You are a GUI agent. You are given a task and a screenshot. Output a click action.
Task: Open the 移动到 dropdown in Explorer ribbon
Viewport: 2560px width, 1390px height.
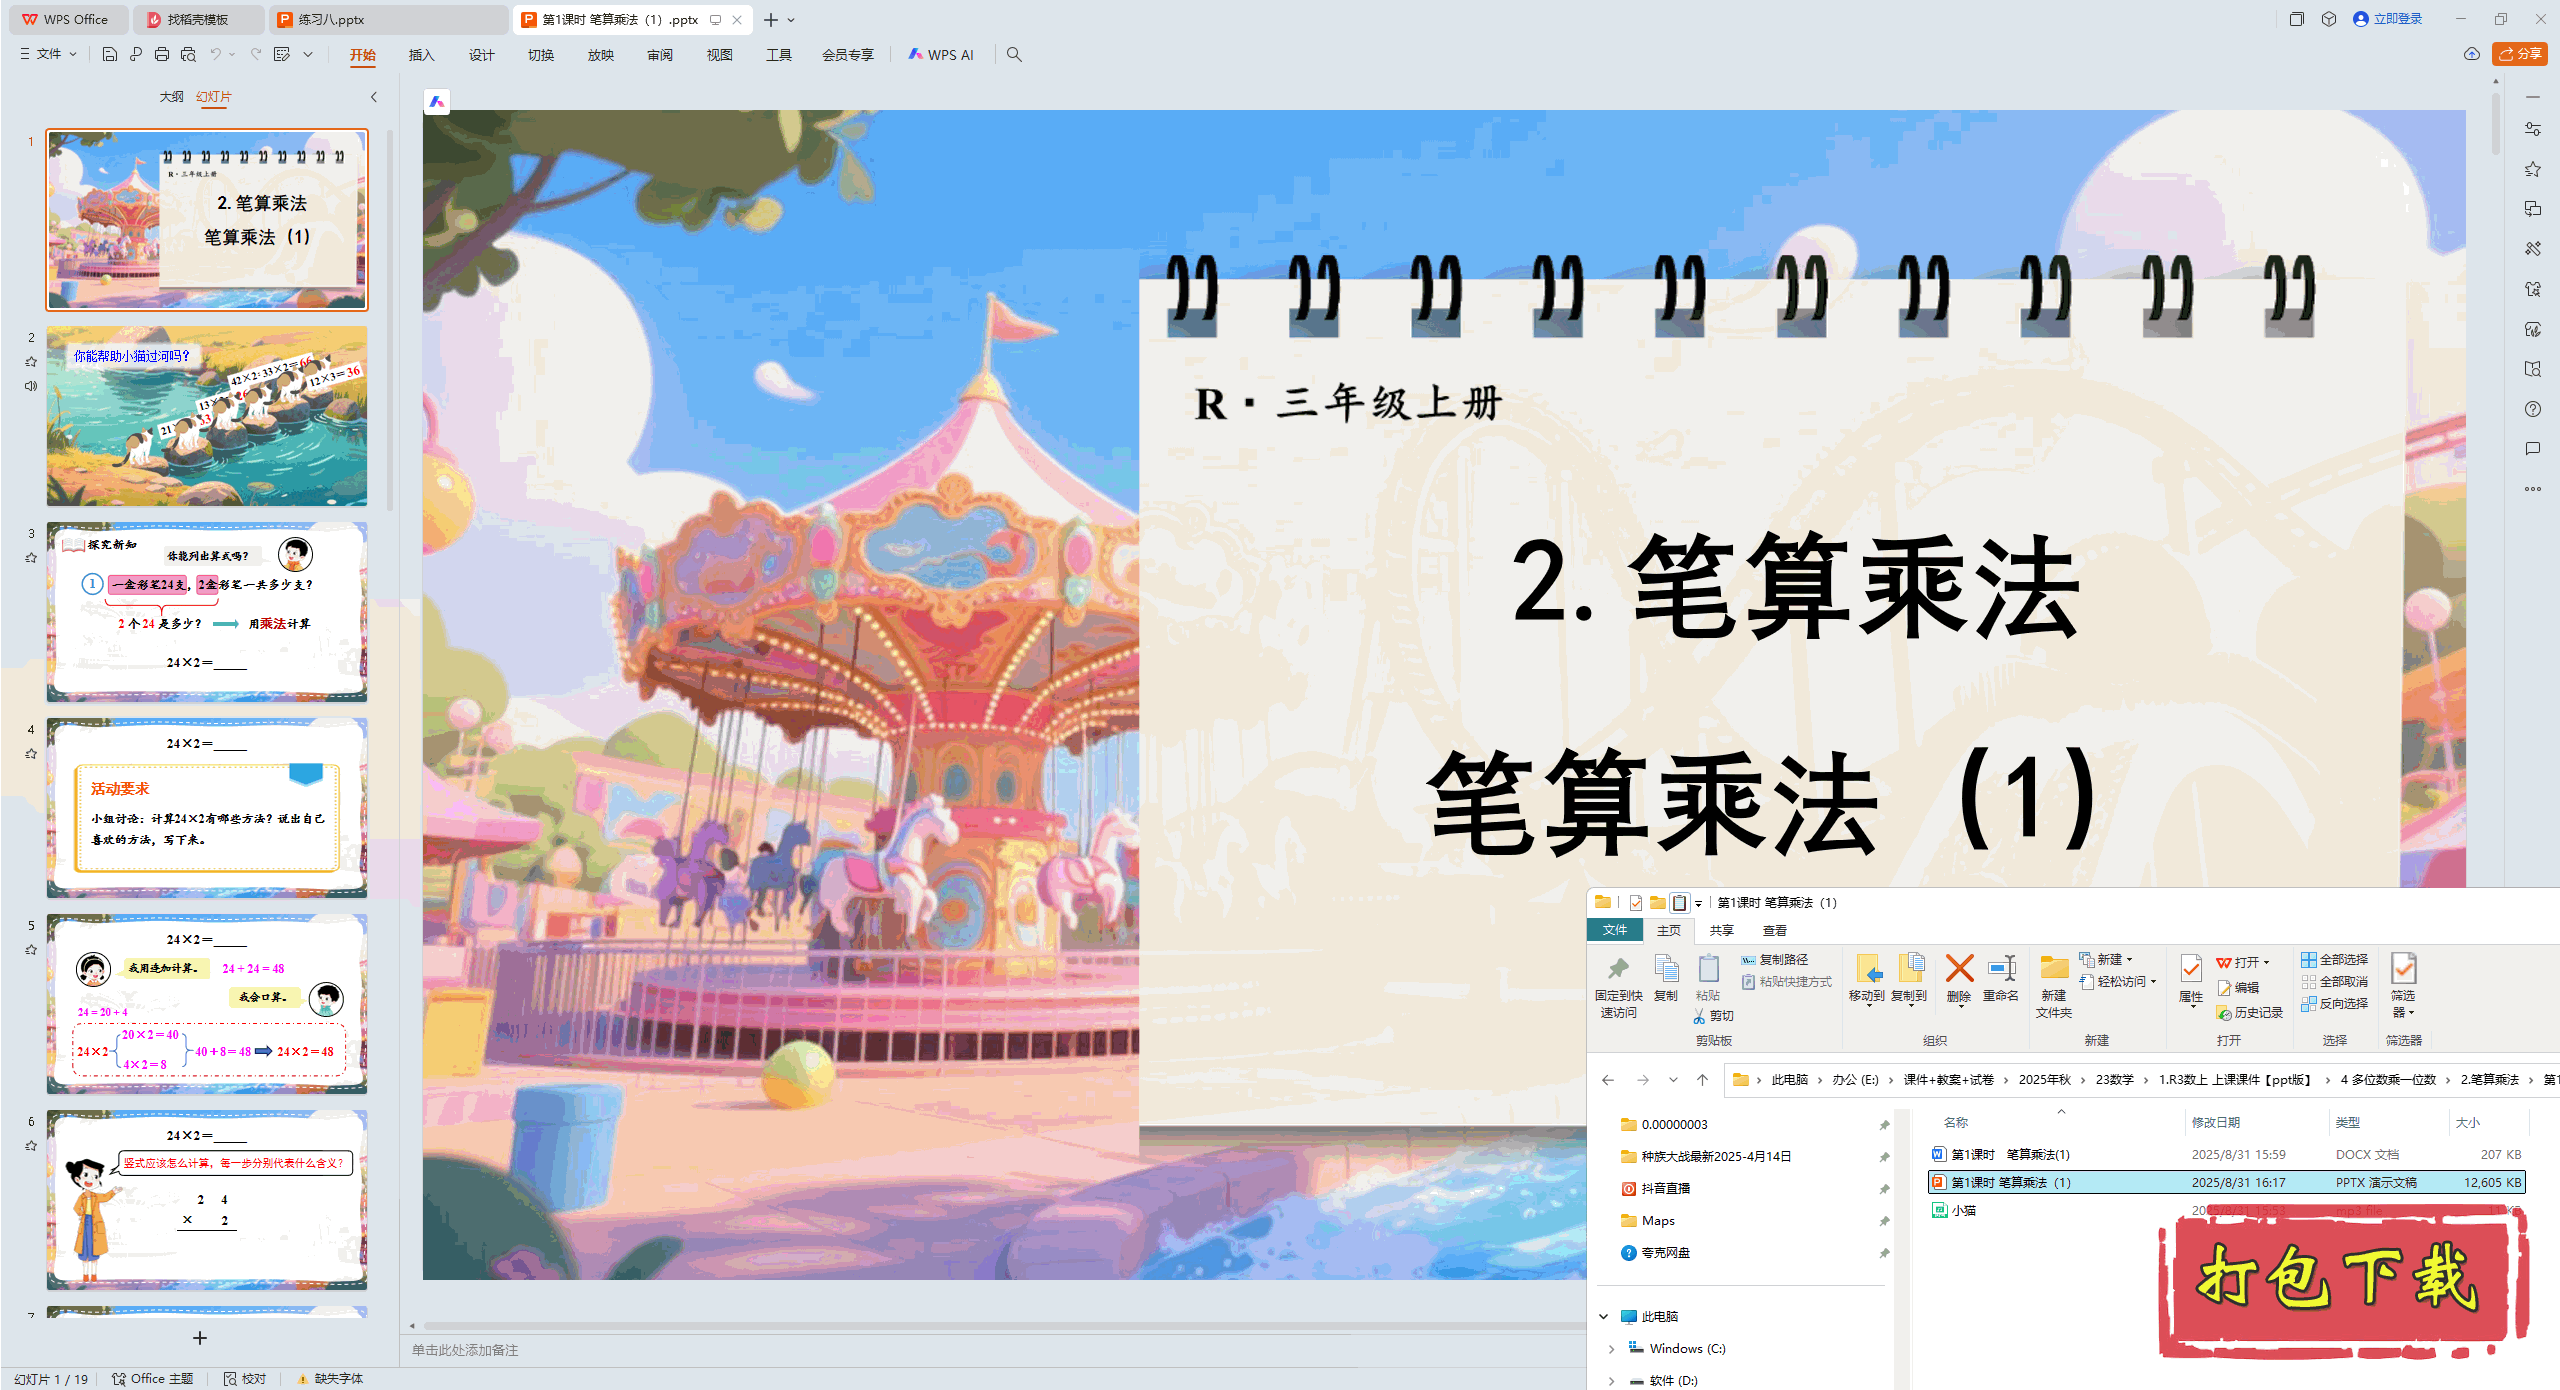[1868, 1006]
